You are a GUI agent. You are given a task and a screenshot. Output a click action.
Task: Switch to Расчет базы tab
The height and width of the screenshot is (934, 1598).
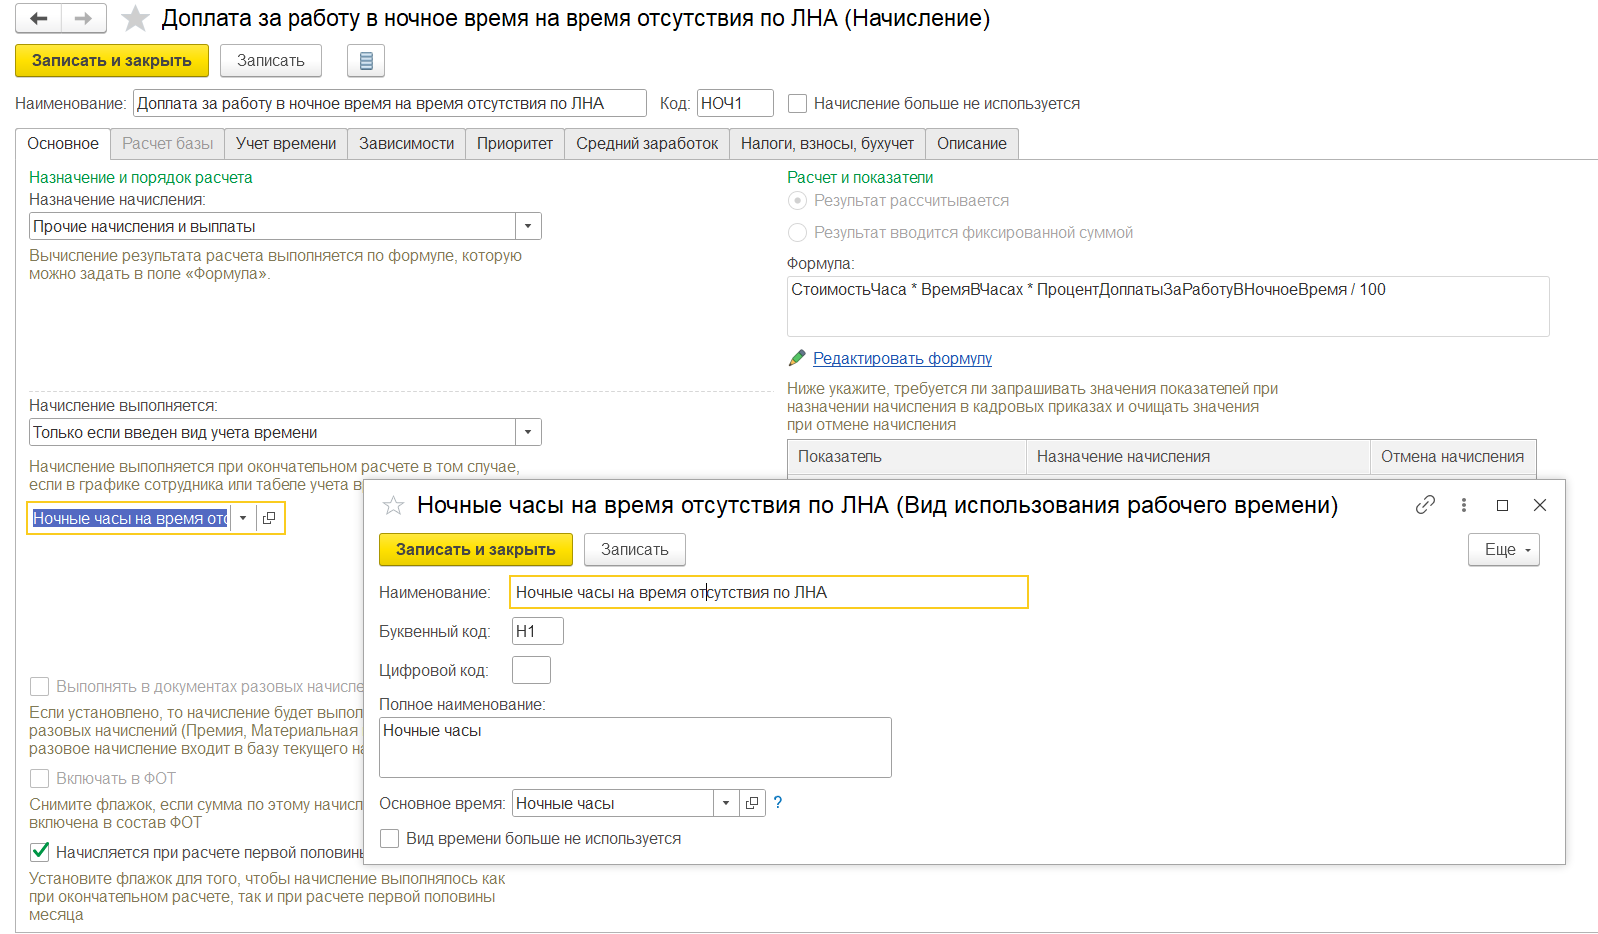coord(167,143)
